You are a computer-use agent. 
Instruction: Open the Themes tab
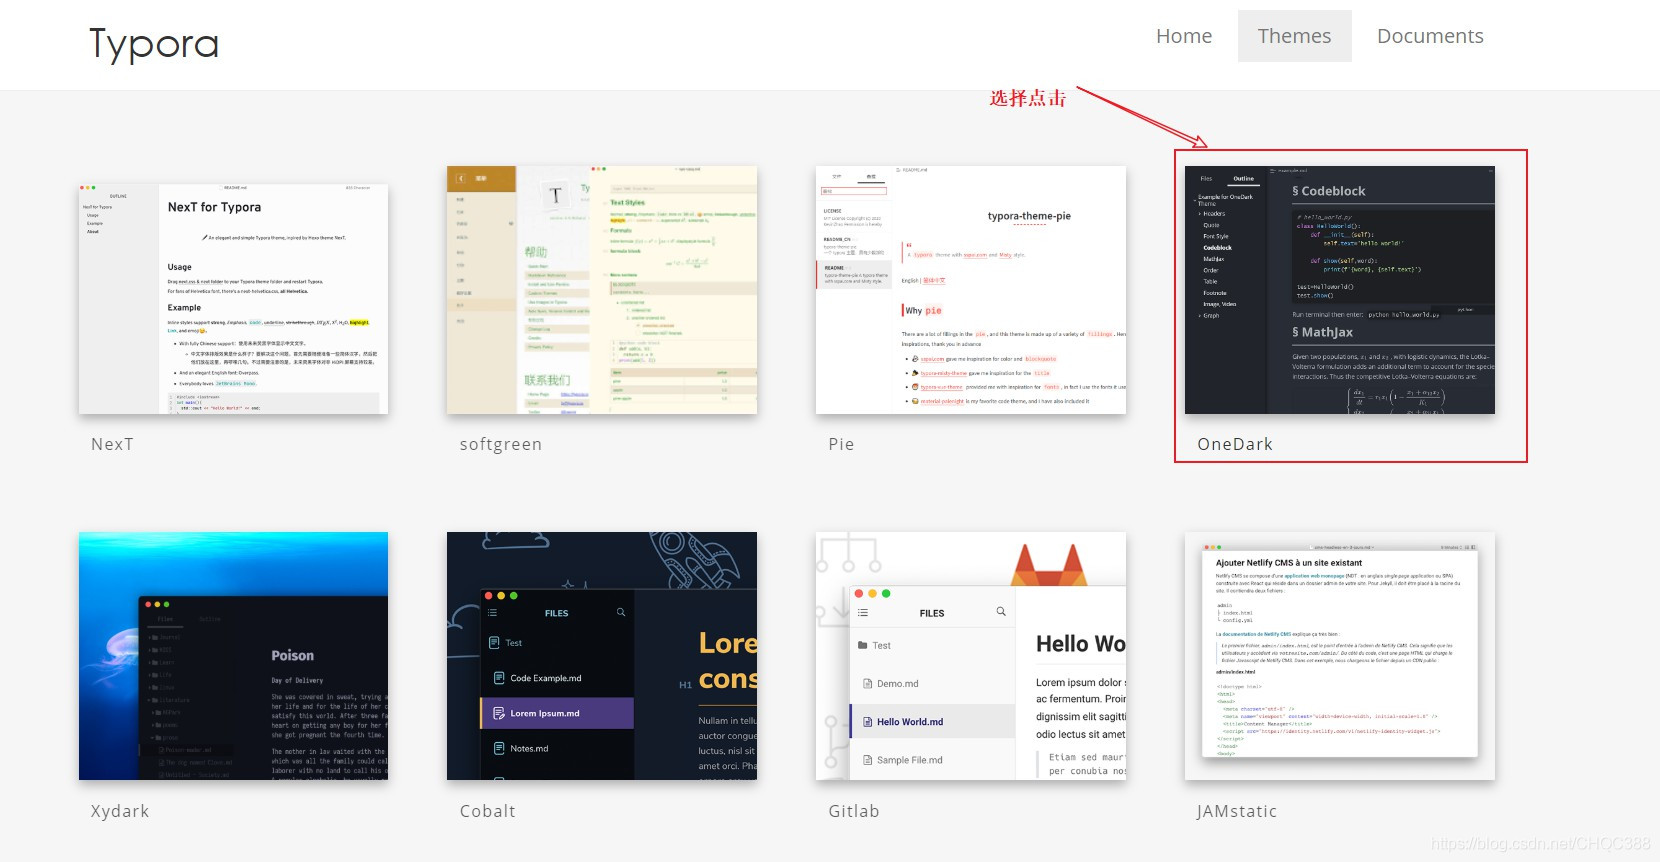[x=1294, y=36]
